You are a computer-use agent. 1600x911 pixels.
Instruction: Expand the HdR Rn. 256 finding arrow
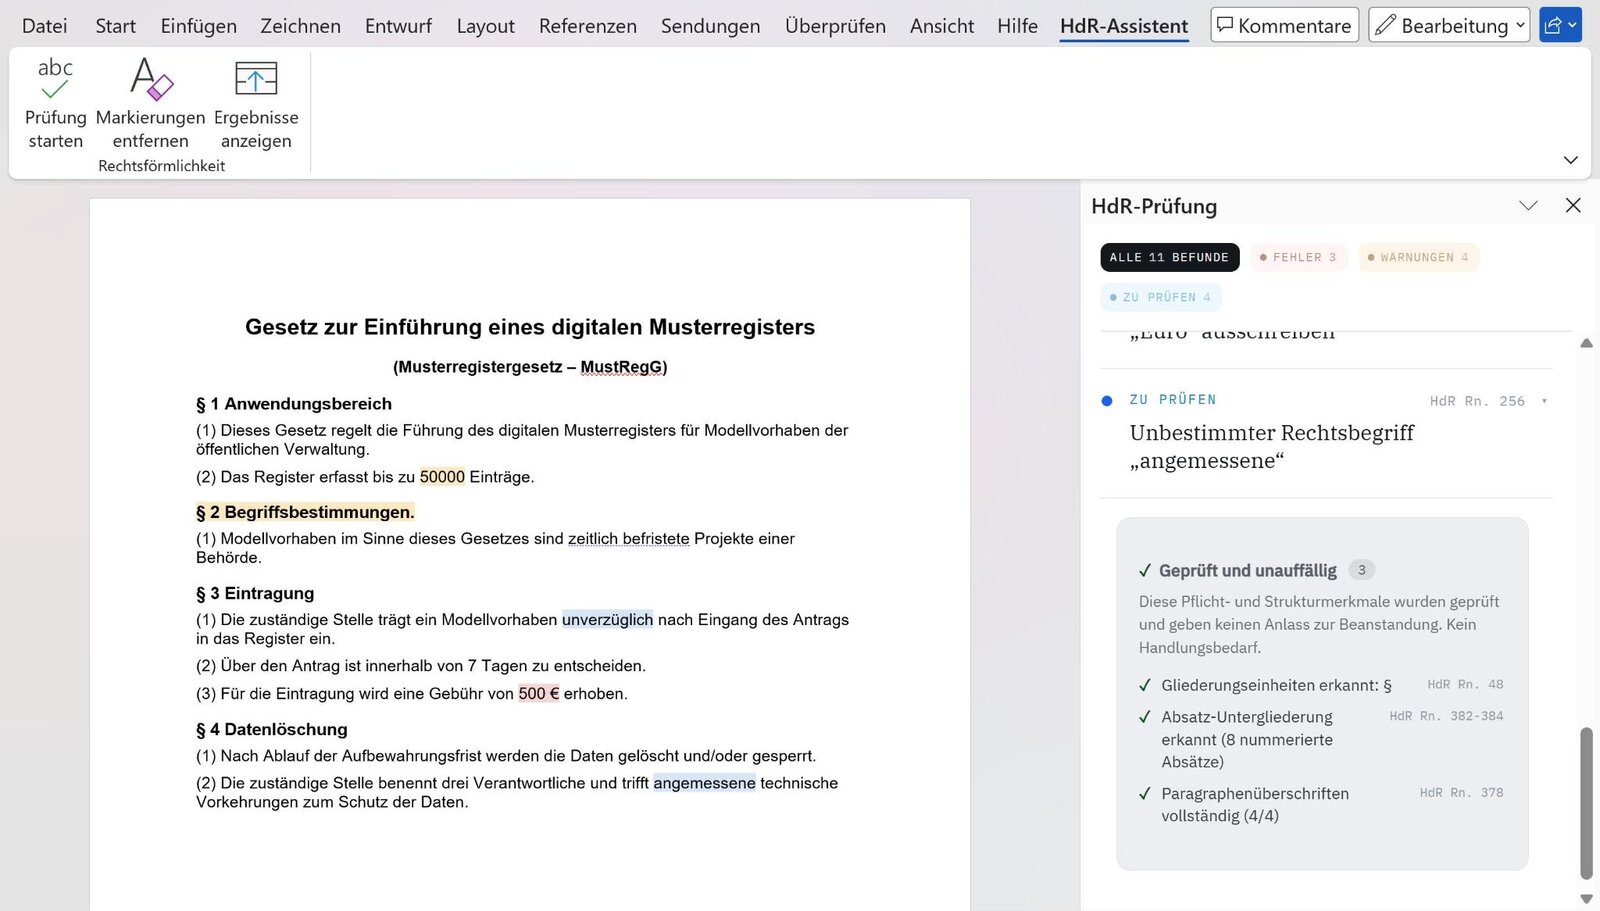pyautogui.click(x=1544, y=401)
